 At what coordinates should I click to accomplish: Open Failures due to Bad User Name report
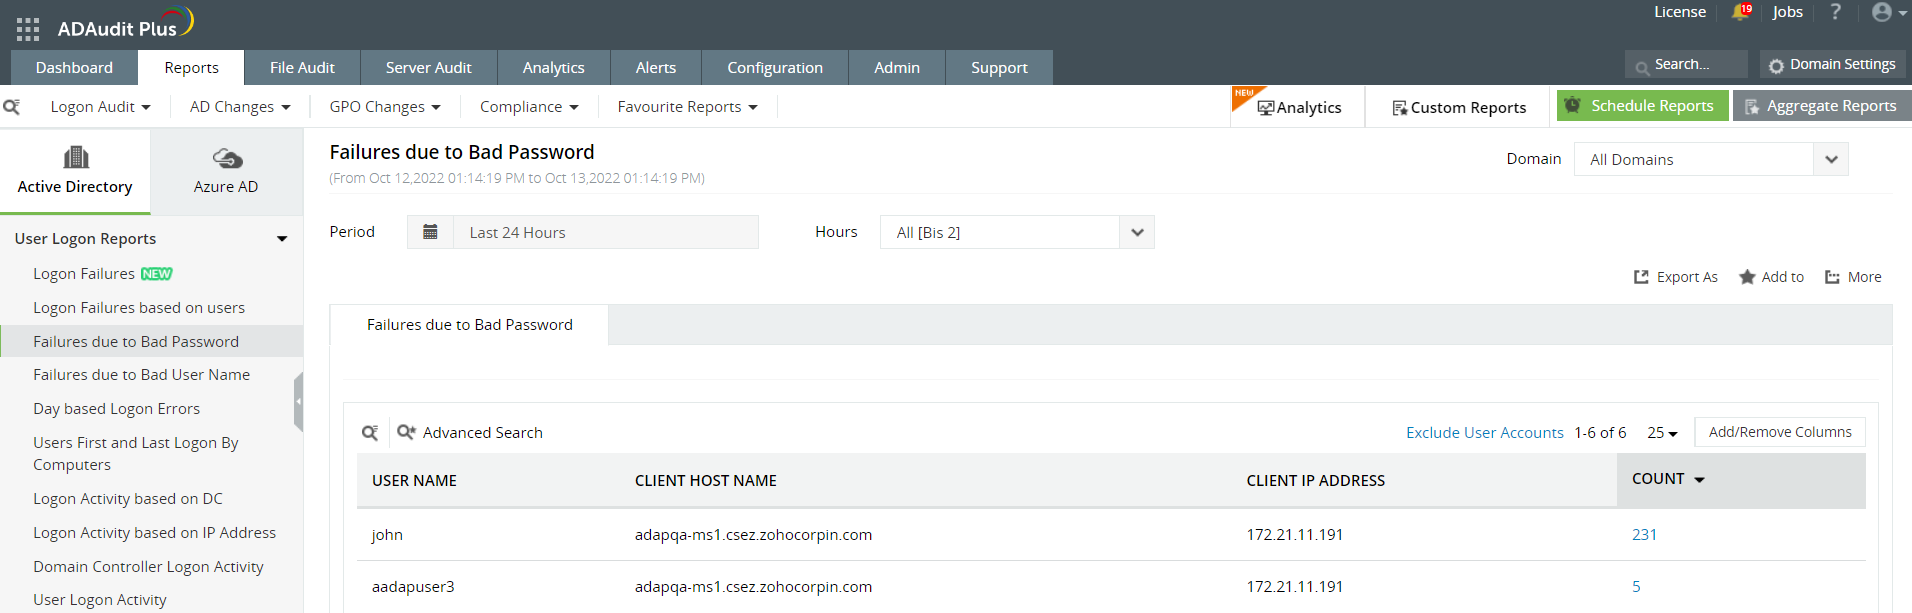(141, 375)
